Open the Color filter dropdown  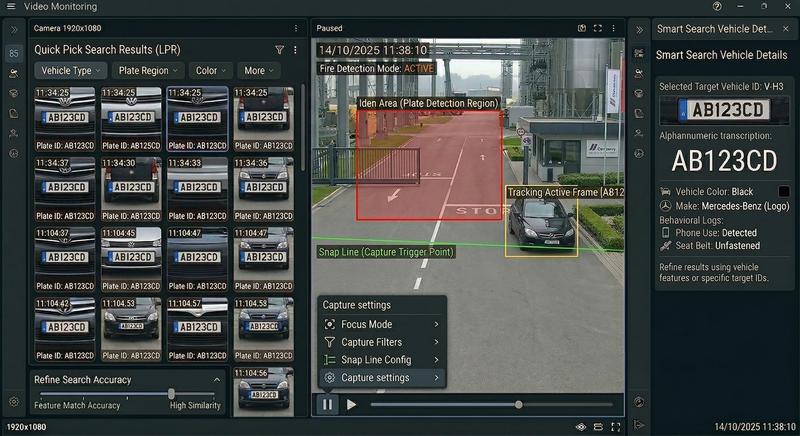pos(211,70)
